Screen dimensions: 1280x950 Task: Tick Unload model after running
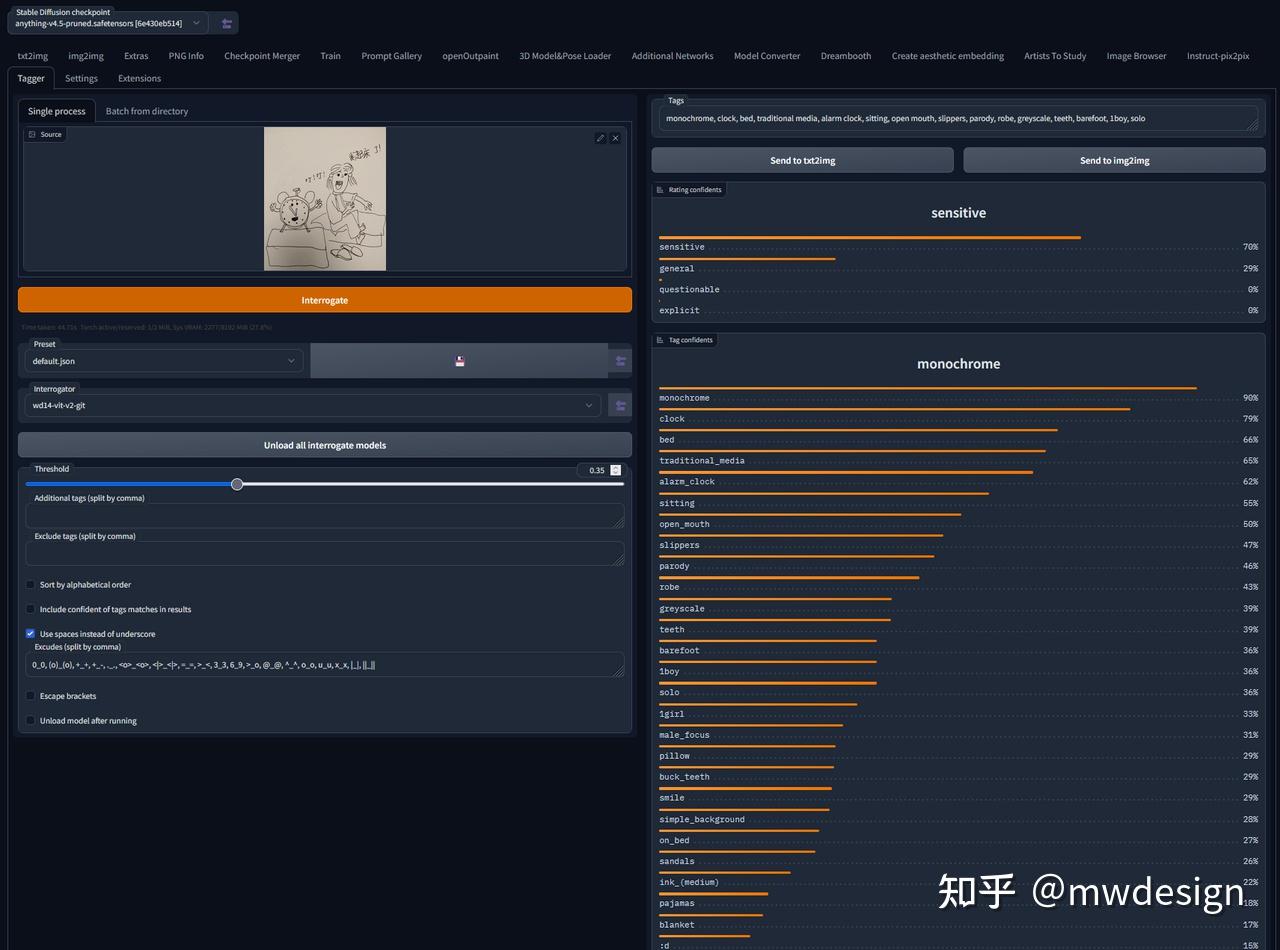30,721
